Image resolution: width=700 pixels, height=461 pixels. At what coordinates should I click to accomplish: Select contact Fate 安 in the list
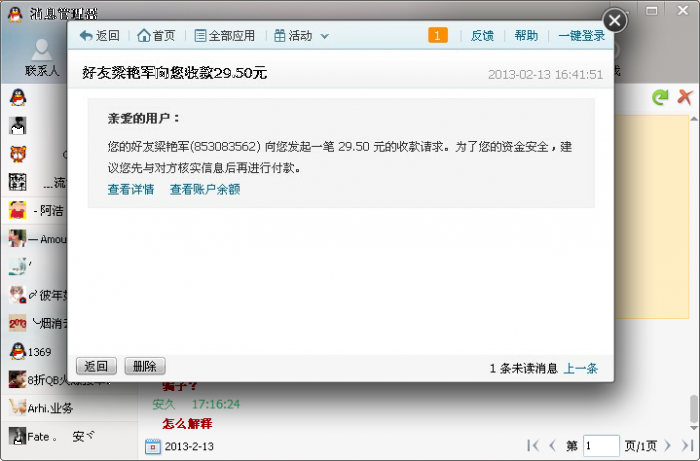coord(69,436)
